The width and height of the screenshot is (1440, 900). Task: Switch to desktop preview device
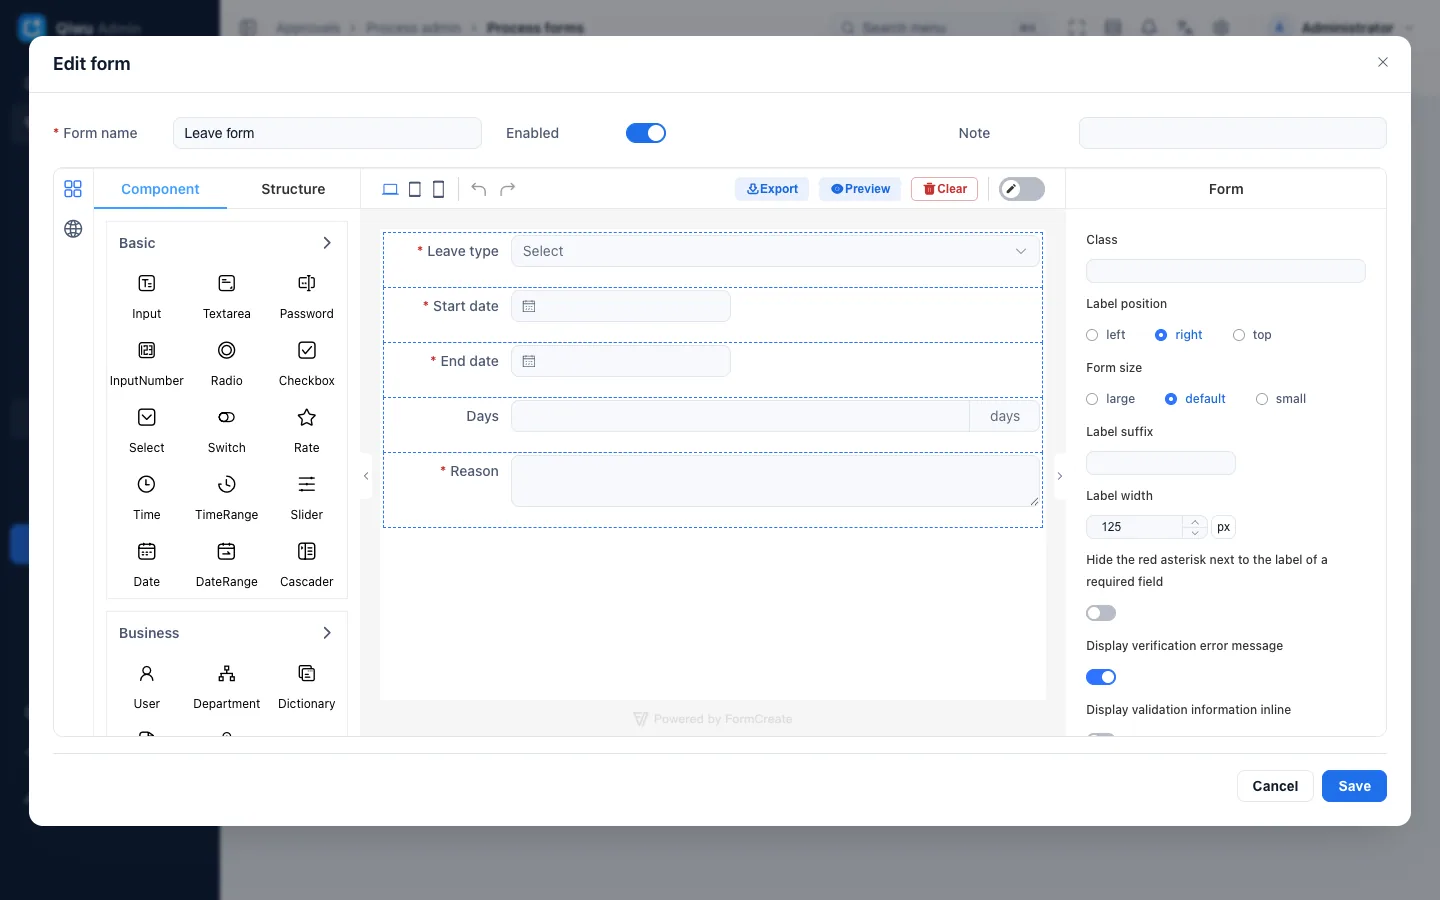(x=390, y=189)
